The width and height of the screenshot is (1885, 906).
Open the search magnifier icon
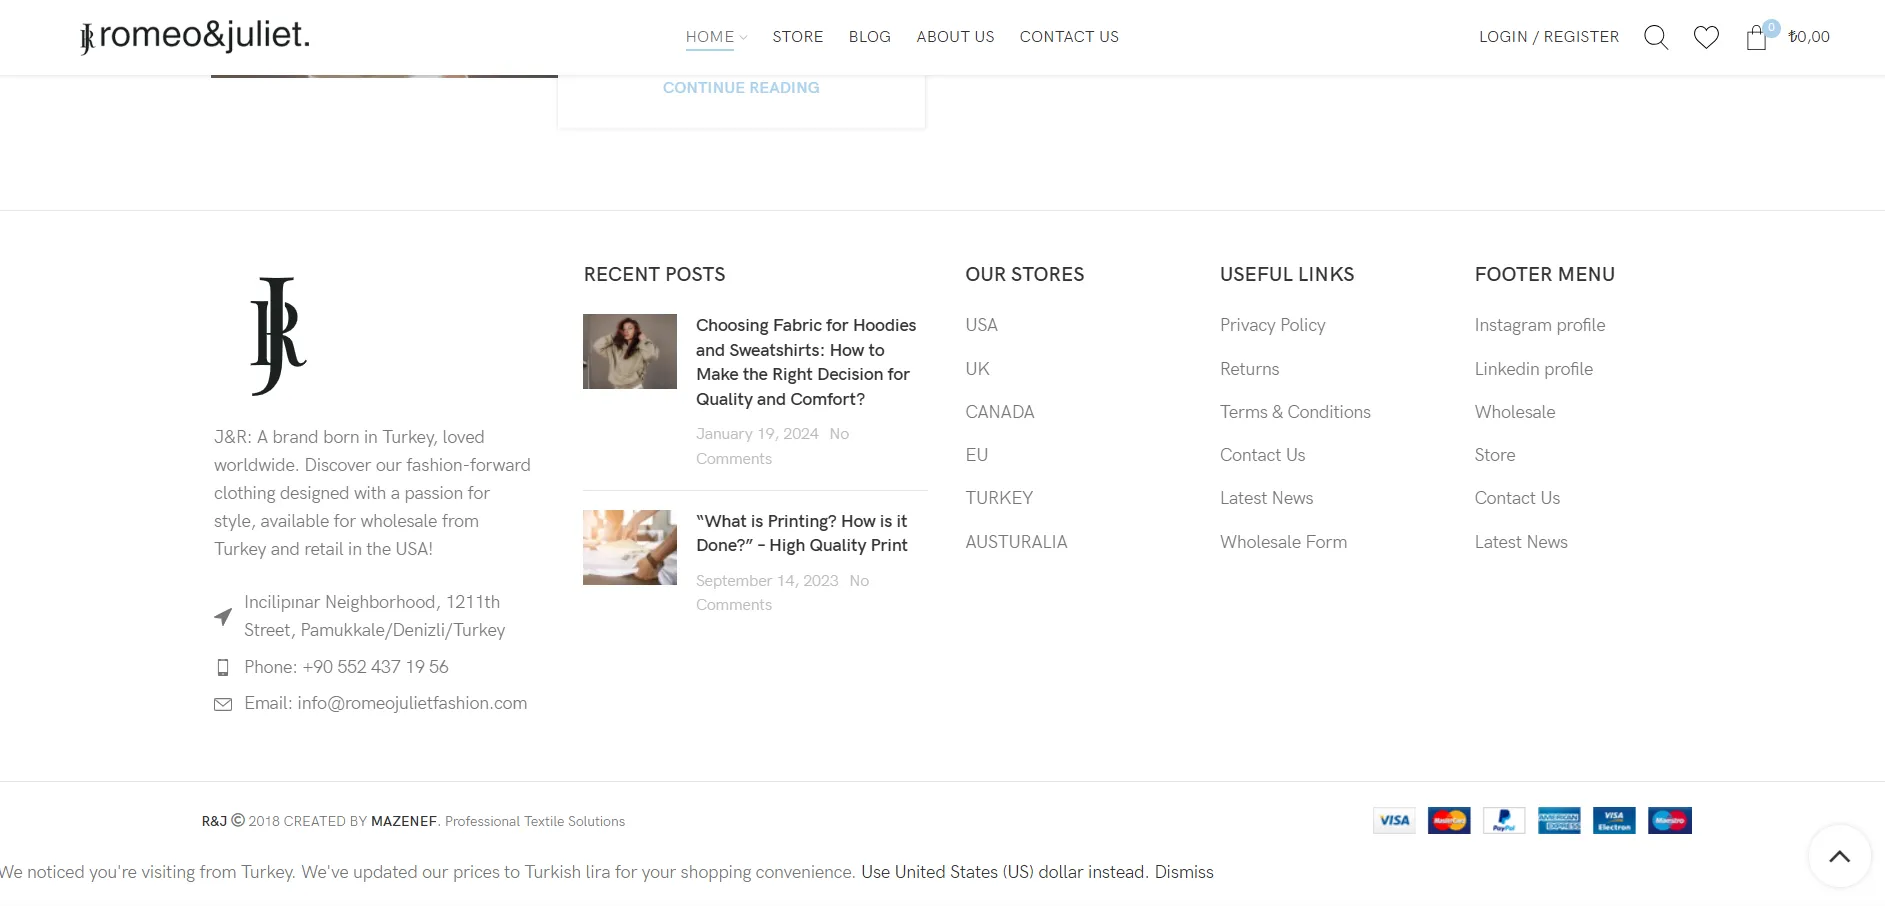click(x=1655, y=37)
